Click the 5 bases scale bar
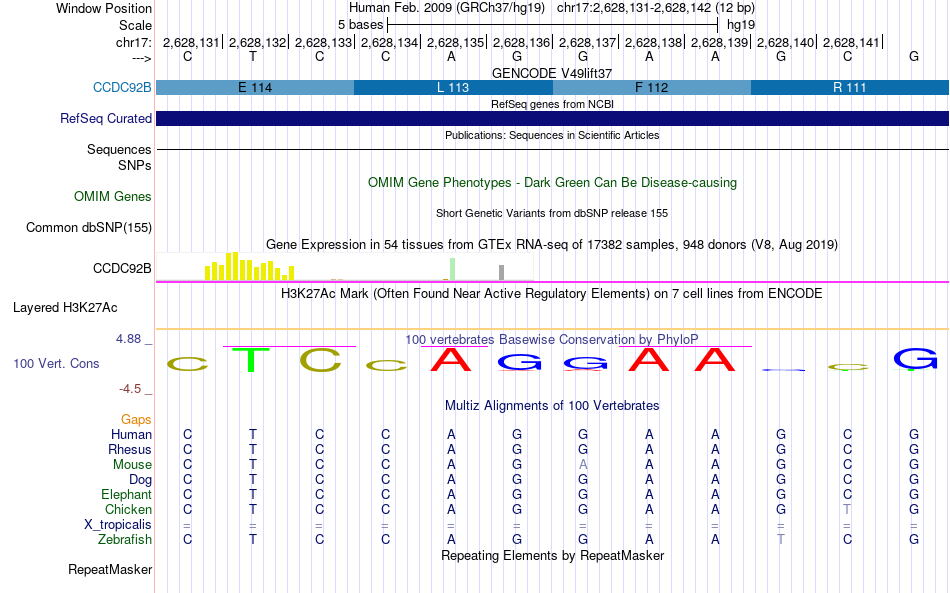The image size is (950, 593). [x=552, y=25]
